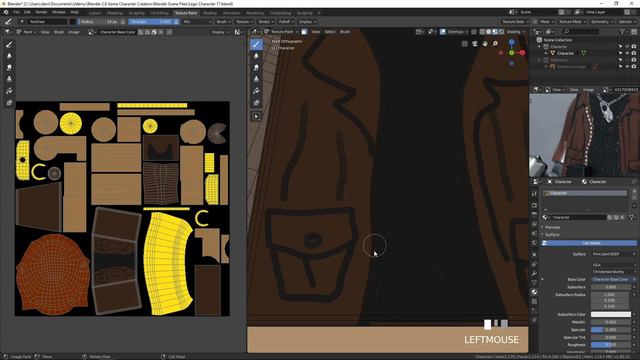The image size is (640, 360).
Task: Select the Character material slot in list
Action: click(x=586, y=193)
